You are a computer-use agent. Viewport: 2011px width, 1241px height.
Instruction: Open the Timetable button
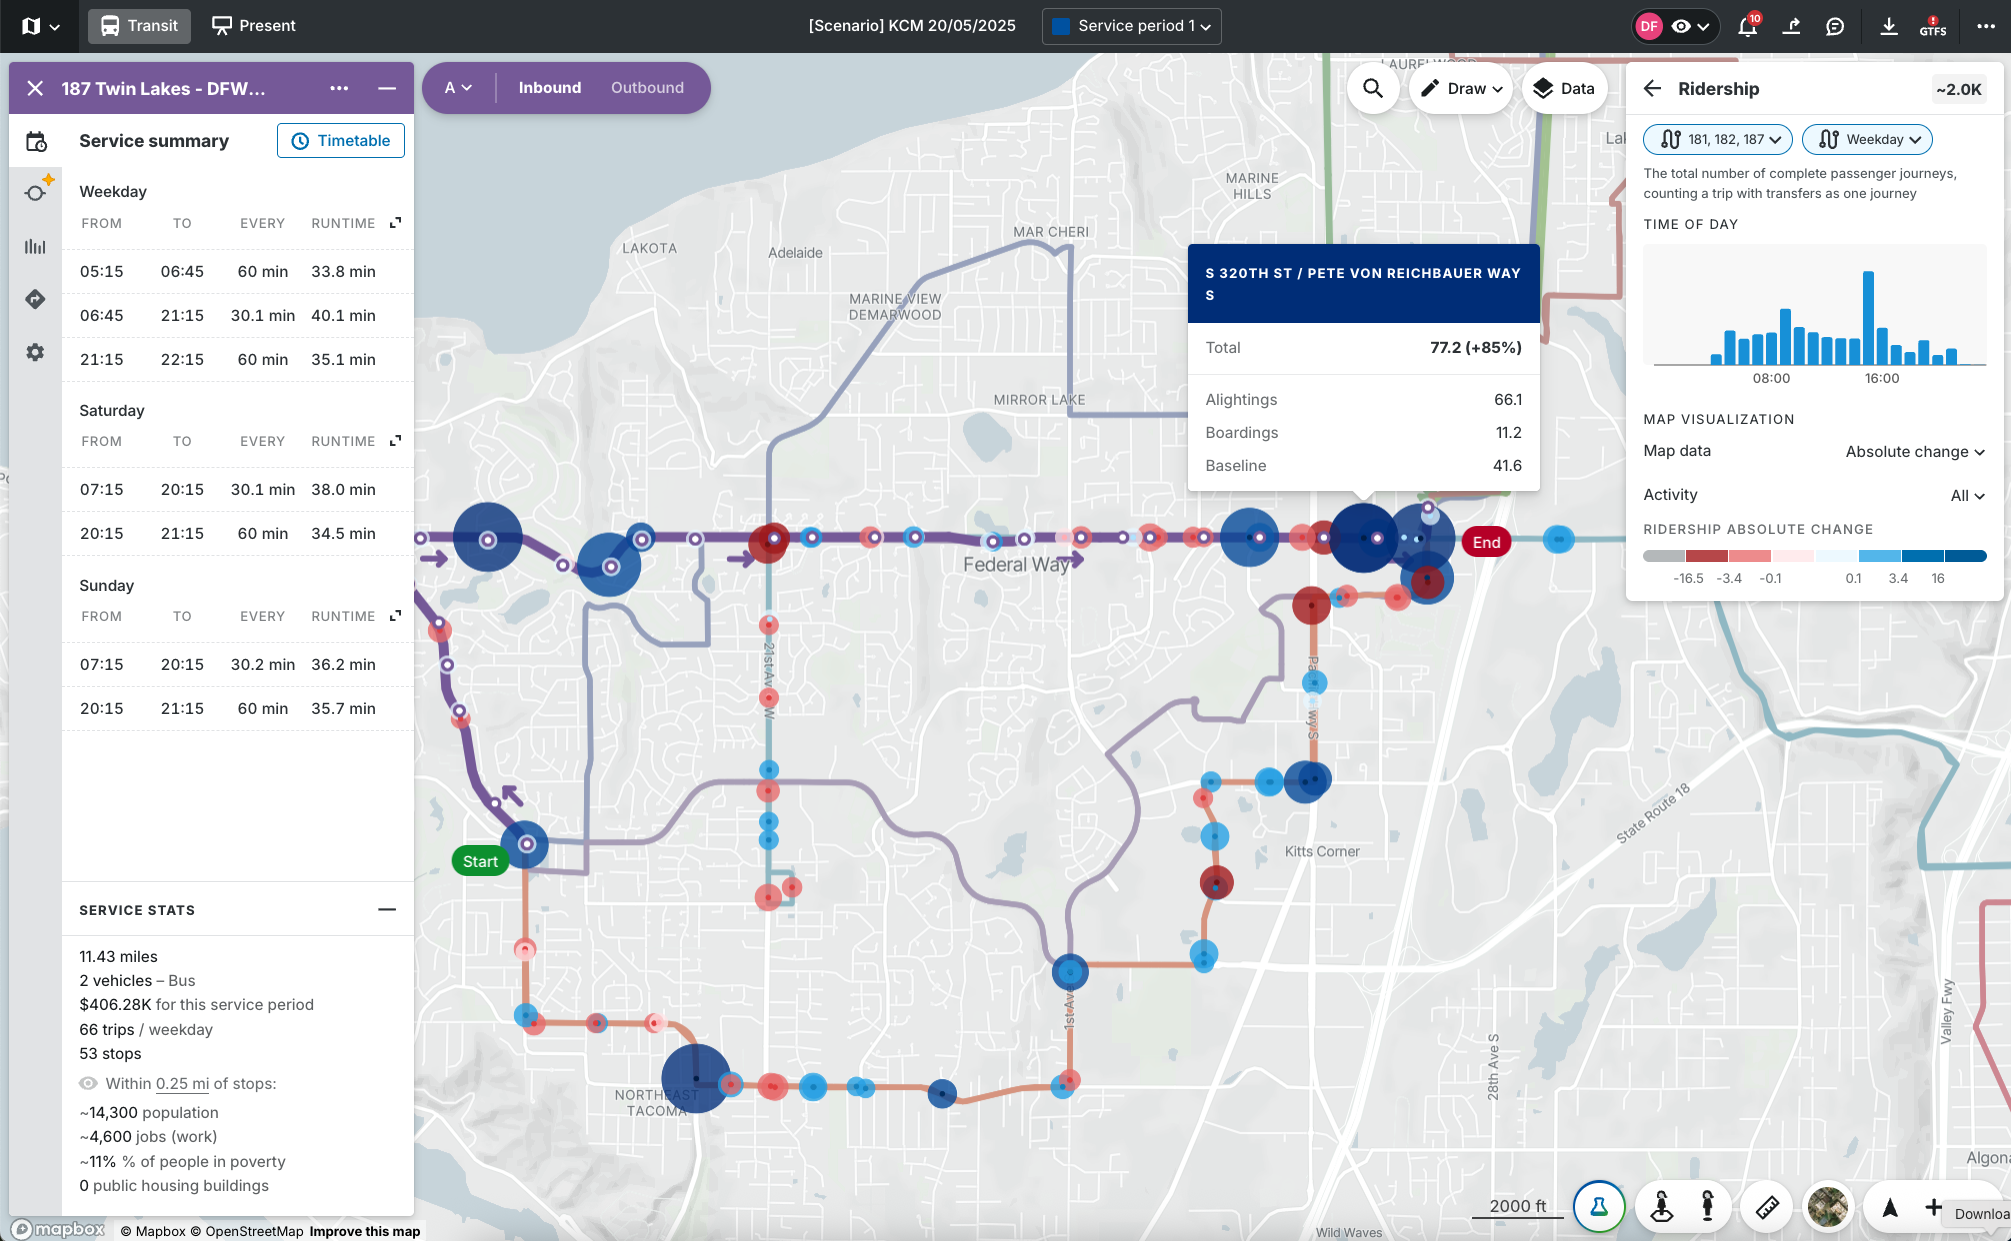(341, 141)
